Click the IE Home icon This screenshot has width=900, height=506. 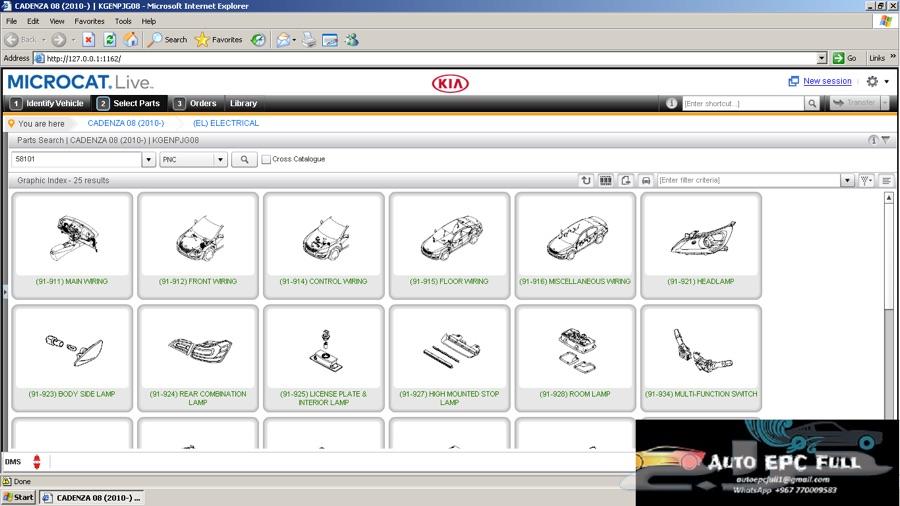coord(131,40)
